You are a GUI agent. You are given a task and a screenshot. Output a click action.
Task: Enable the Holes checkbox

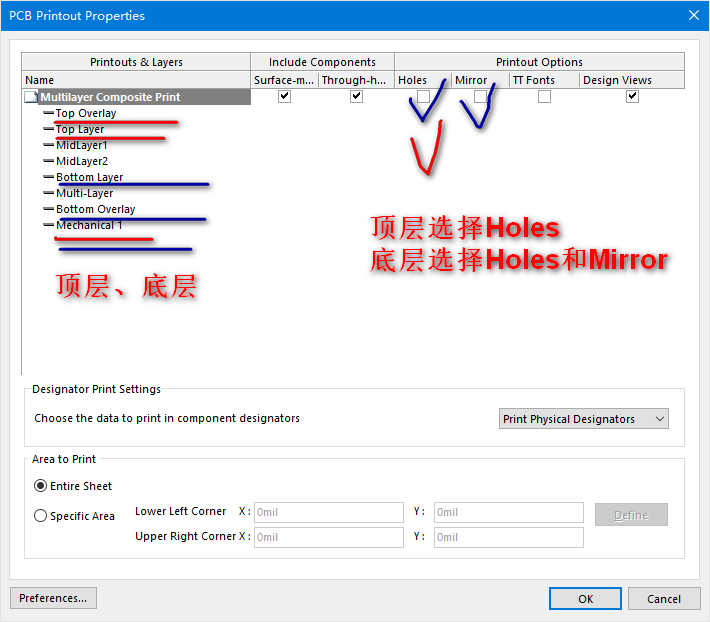(423, 97)
